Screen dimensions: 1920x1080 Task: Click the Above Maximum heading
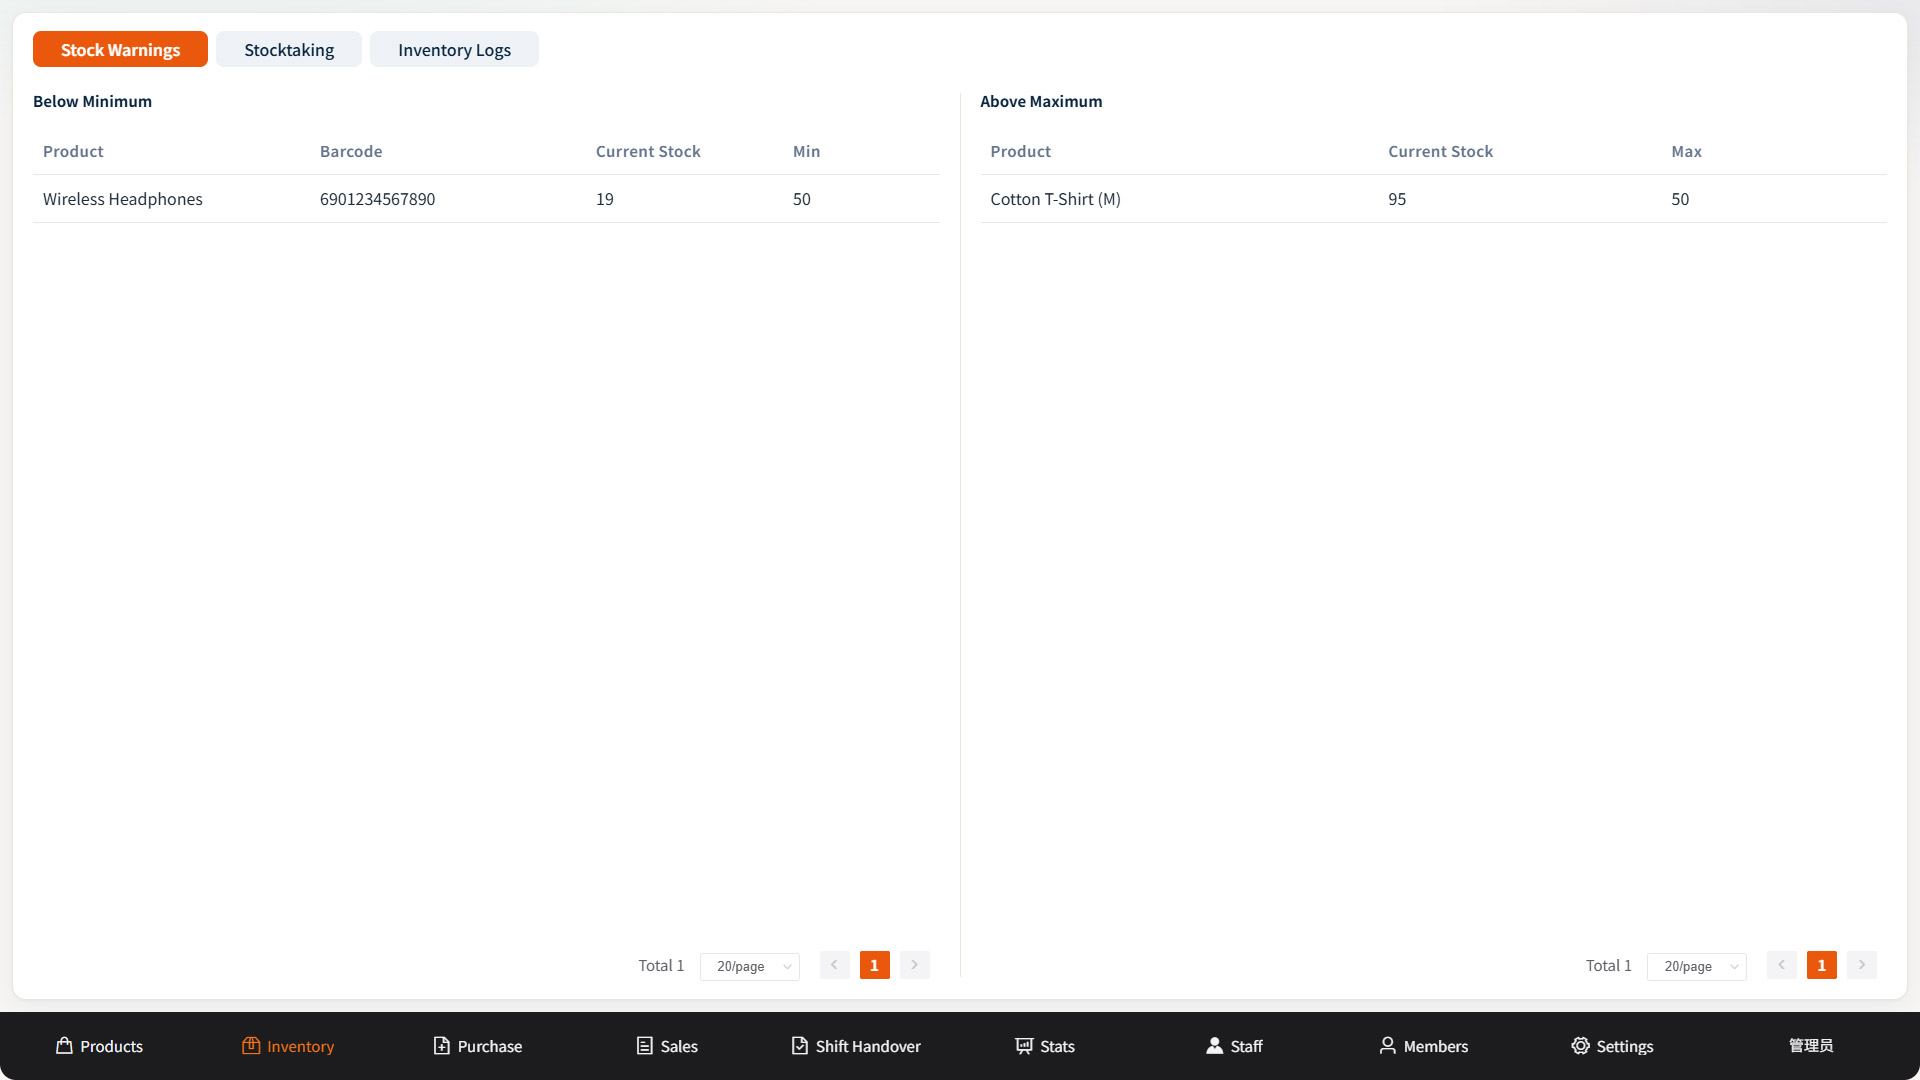tap(1041, 101)
